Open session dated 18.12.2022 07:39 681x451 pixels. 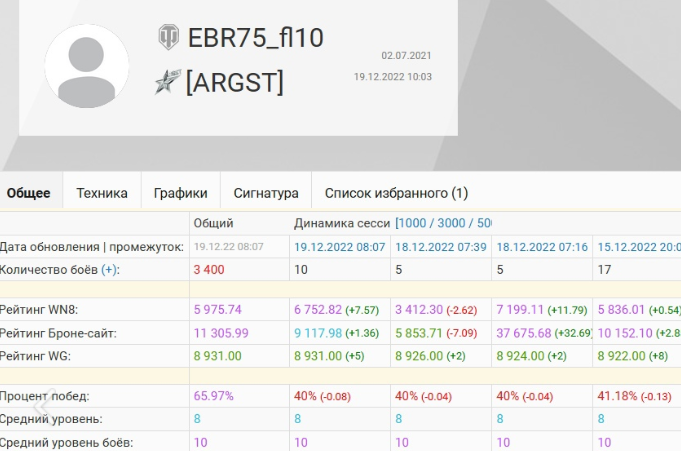440,246
